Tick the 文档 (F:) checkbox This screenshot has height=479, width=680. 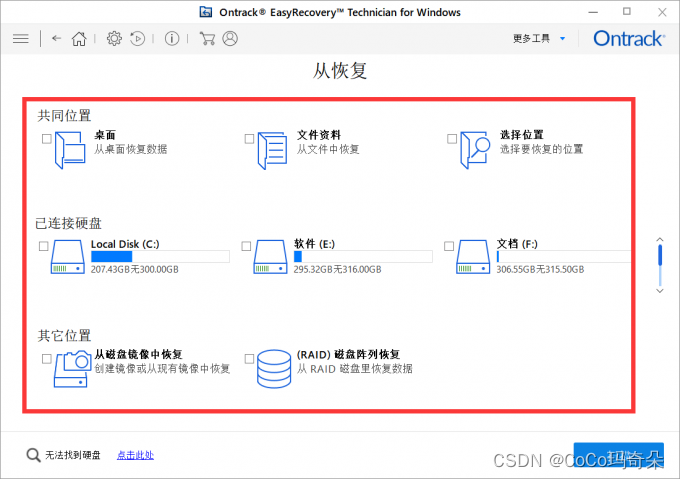(x=449, y=246)
